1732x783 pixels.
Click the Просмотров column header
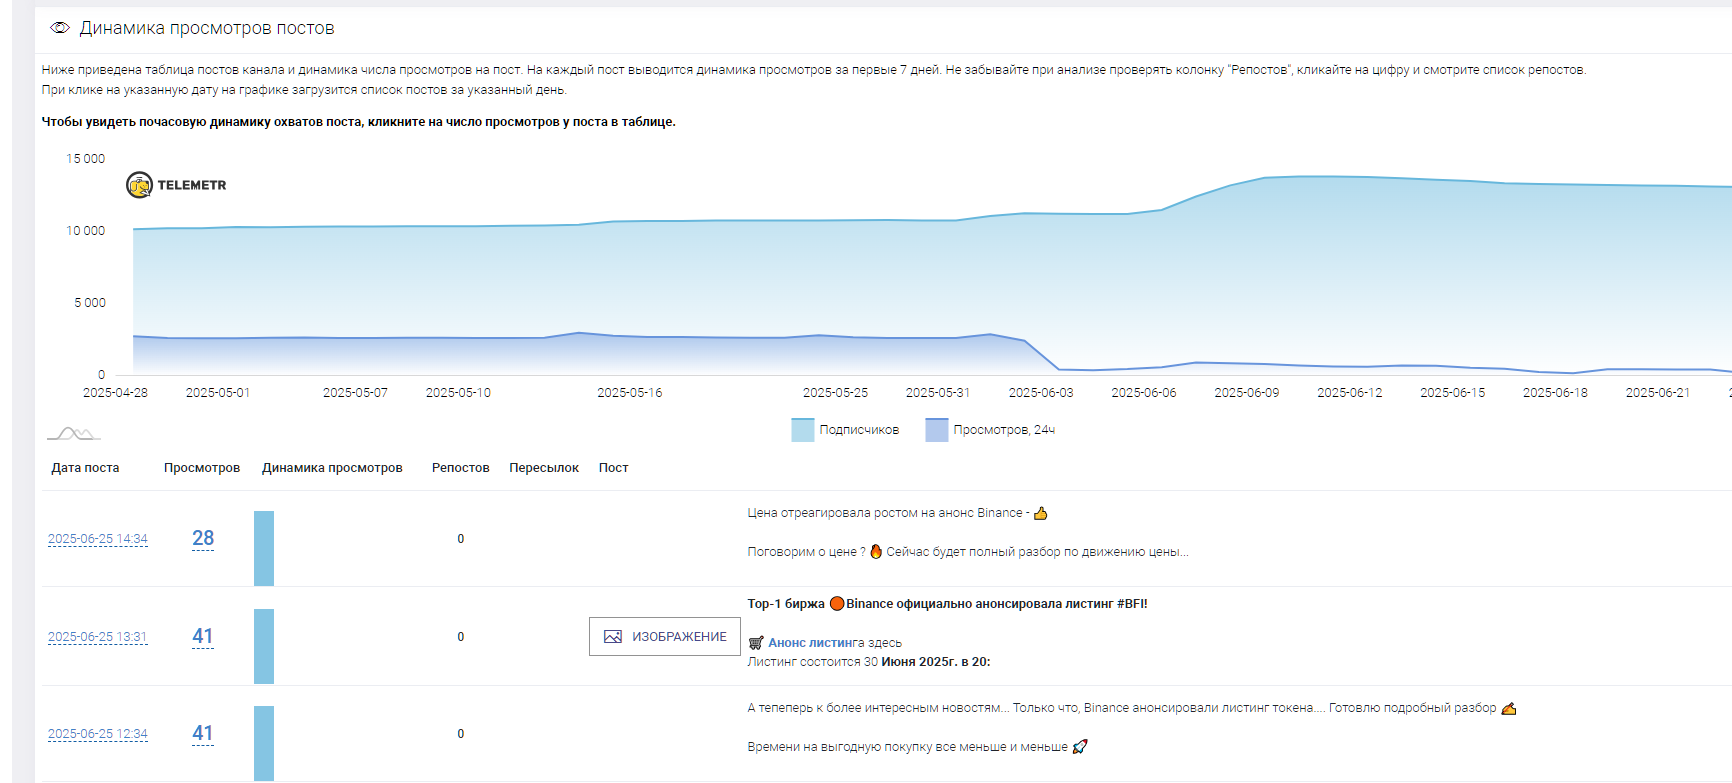click(x=202, y=468)
